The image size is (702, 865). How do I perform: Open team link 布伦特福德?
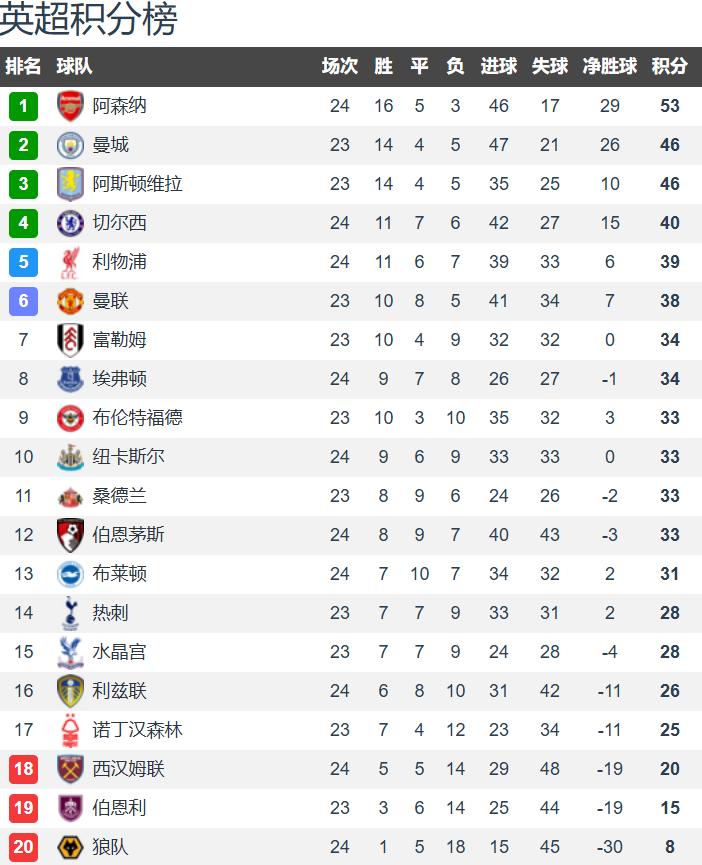pos(137,418)
